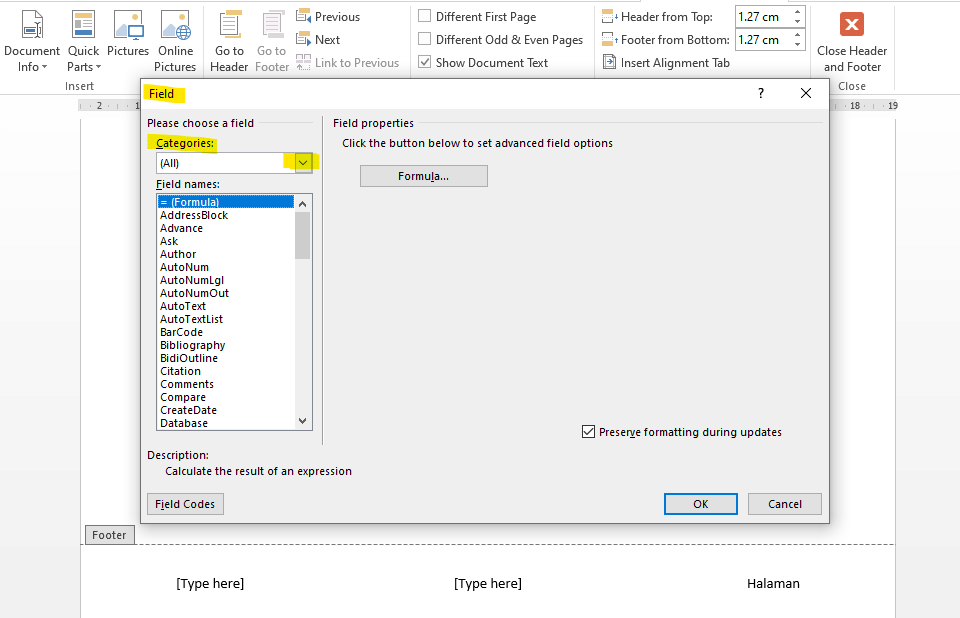
Task: Increase Footer from Bottom value
Action: click(x=797, y=35)
